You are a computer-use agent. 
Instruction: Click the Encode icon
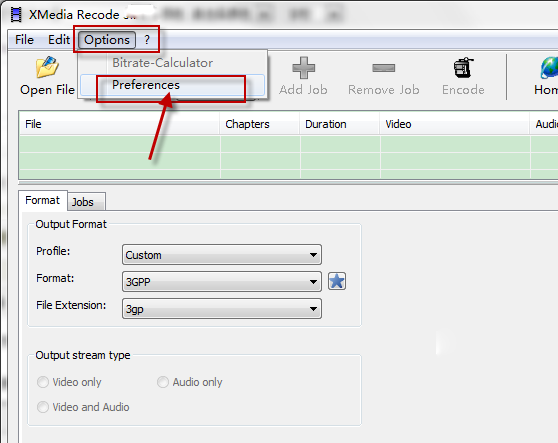pos(463,68)
